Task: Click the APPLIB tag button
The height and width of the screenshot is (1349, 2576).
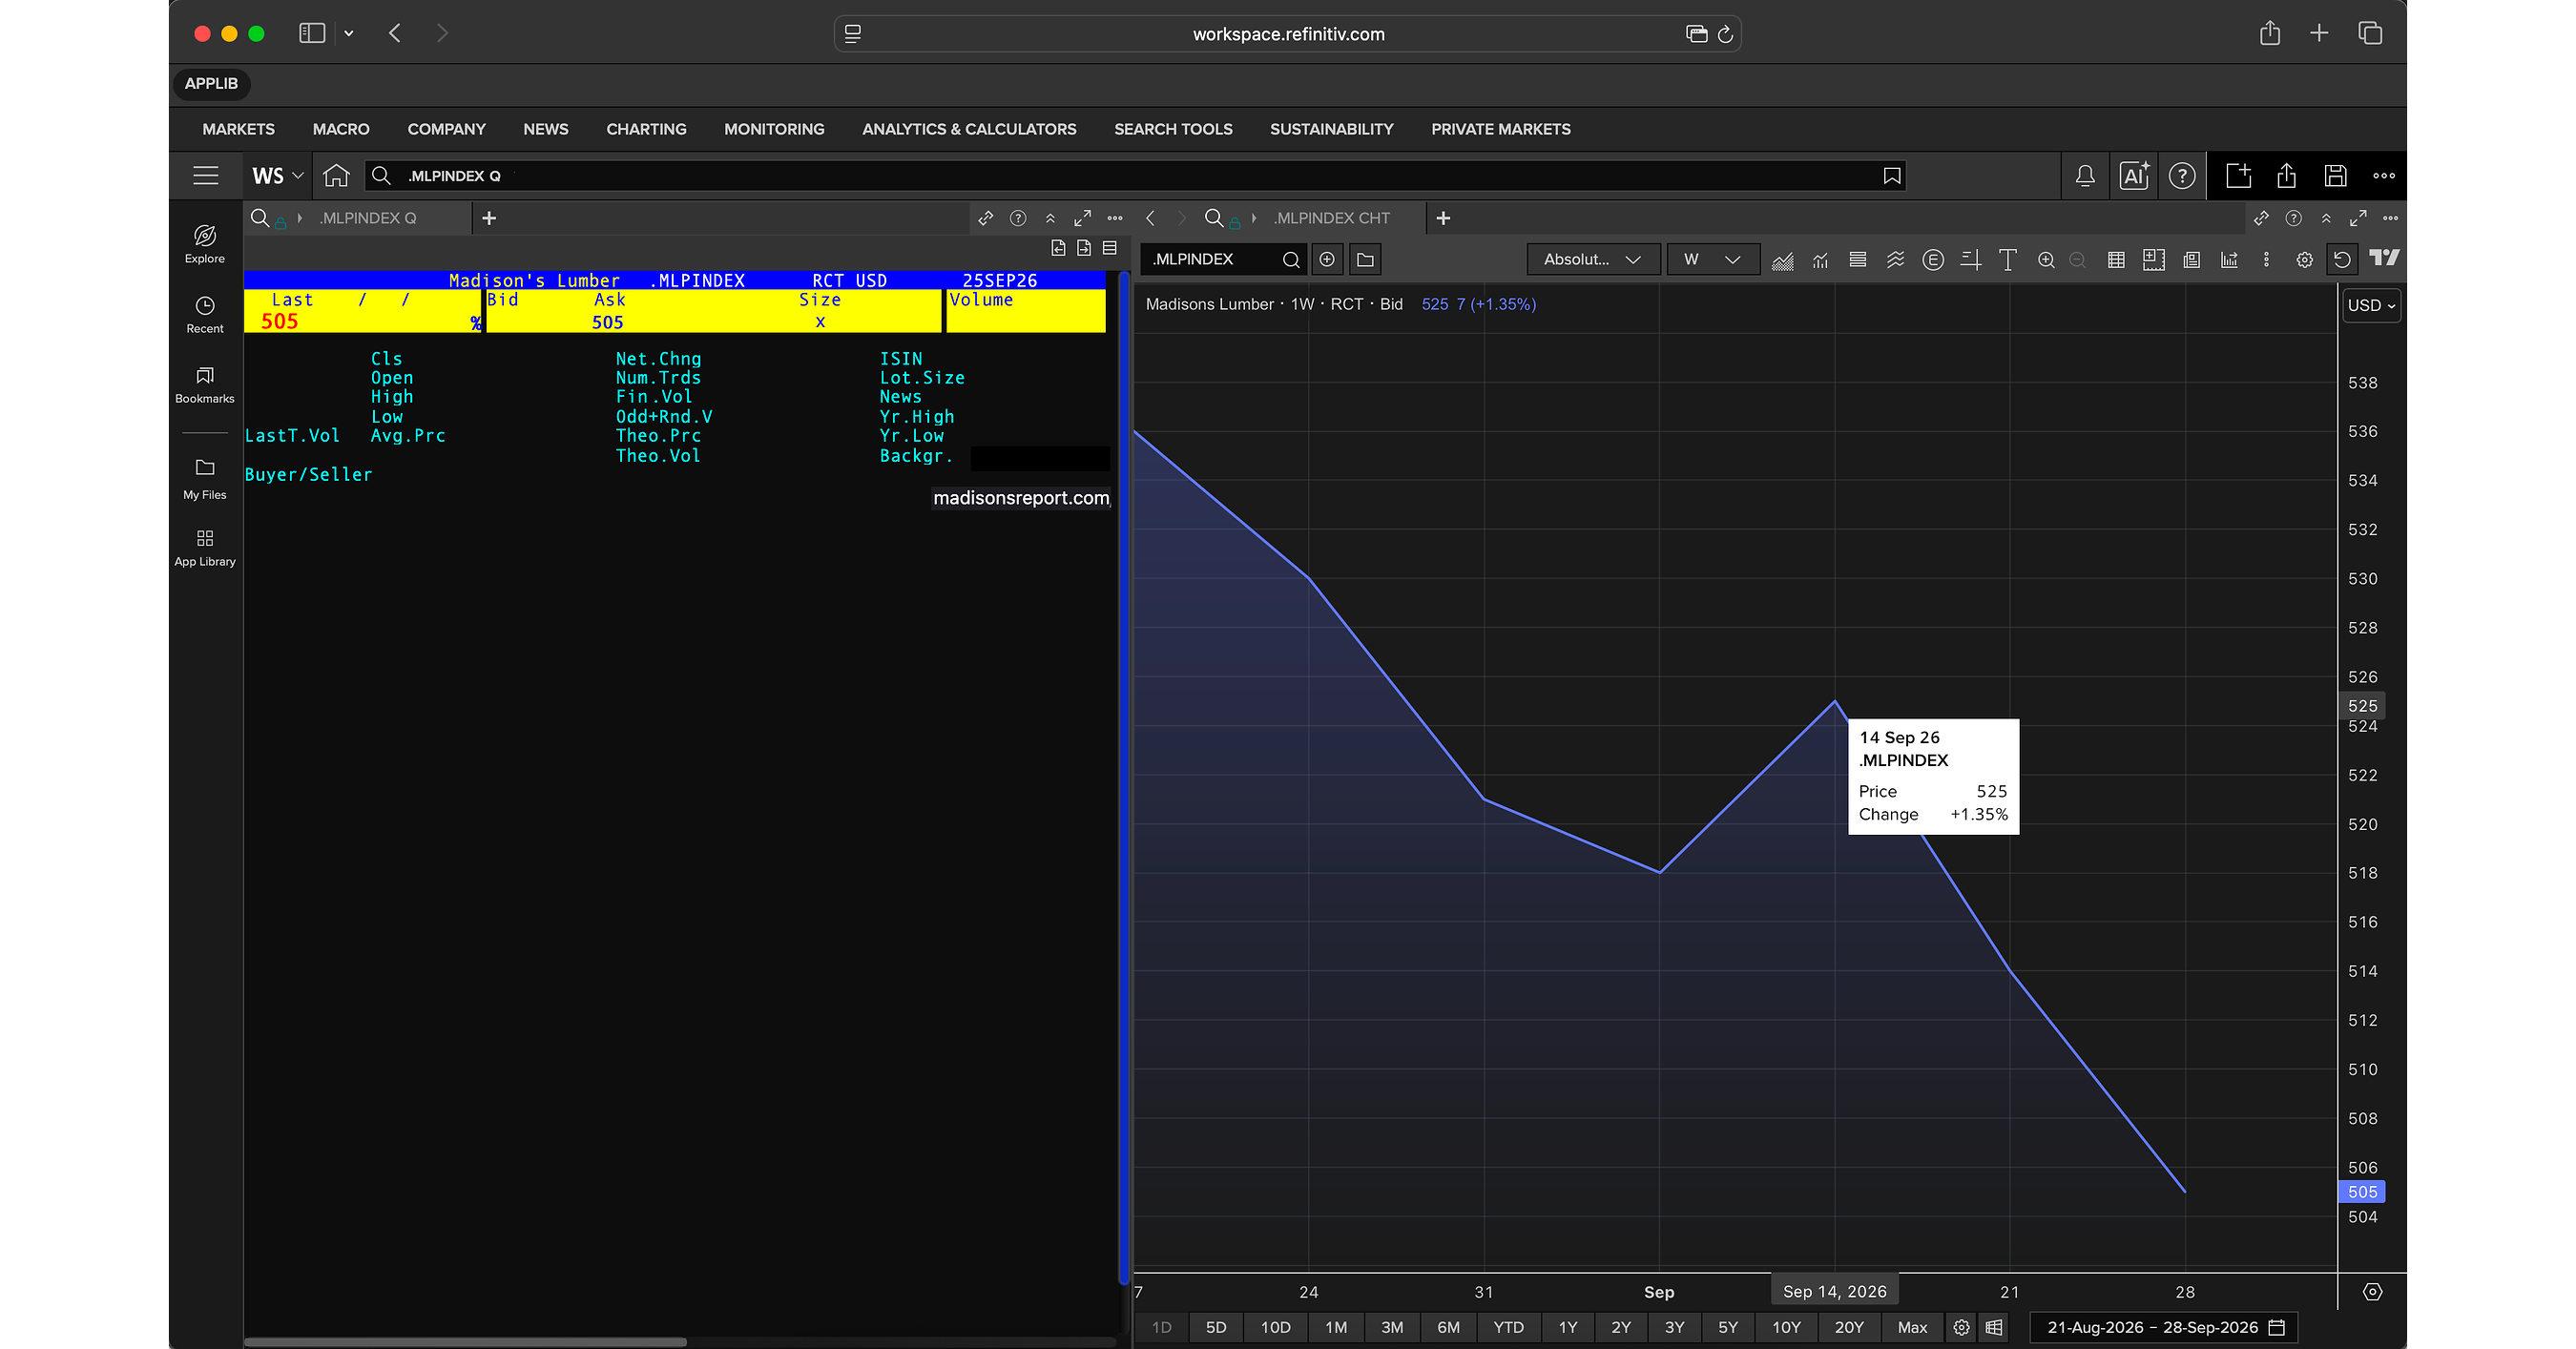Action: [x=211, y=84]
